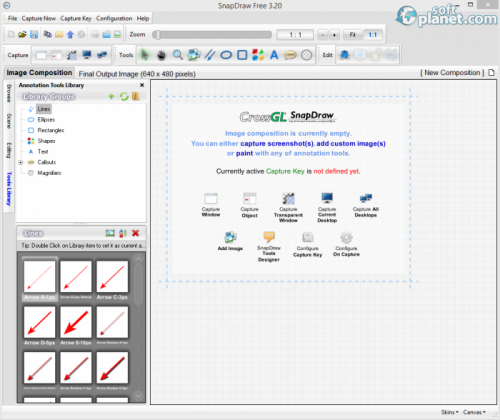Click the 1 : 1 zoom value field
The height and width of the screenshot is (420, 500).
(295, 35)
